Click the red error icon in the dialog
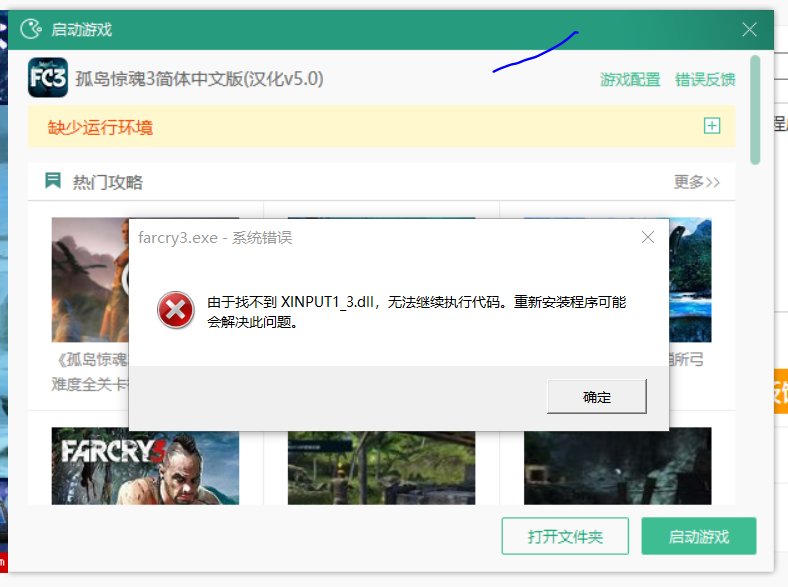 click(x=175, y=310)
